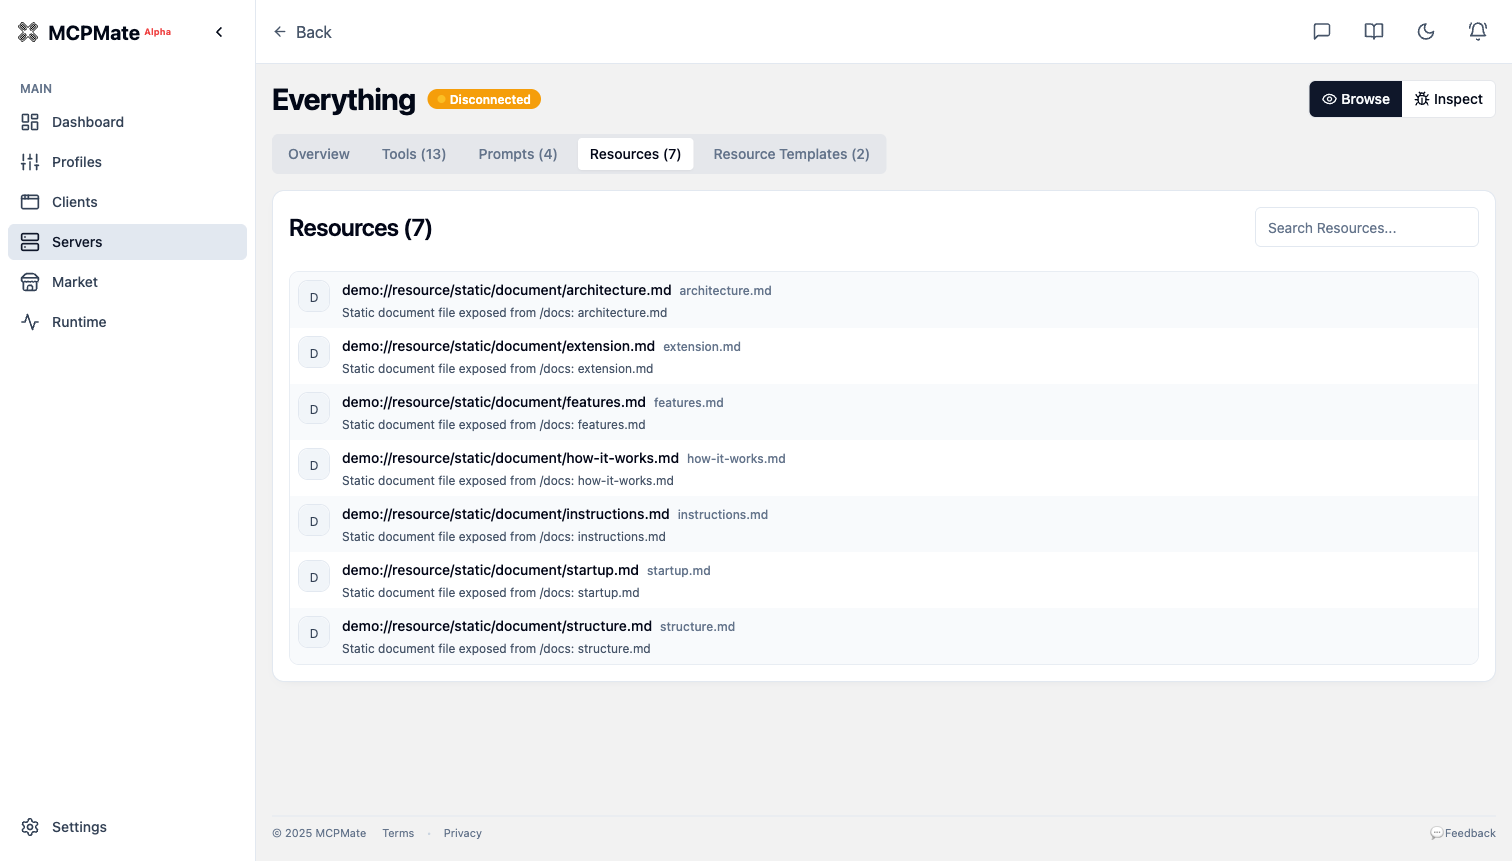Open the Clients section

point(127,202)
